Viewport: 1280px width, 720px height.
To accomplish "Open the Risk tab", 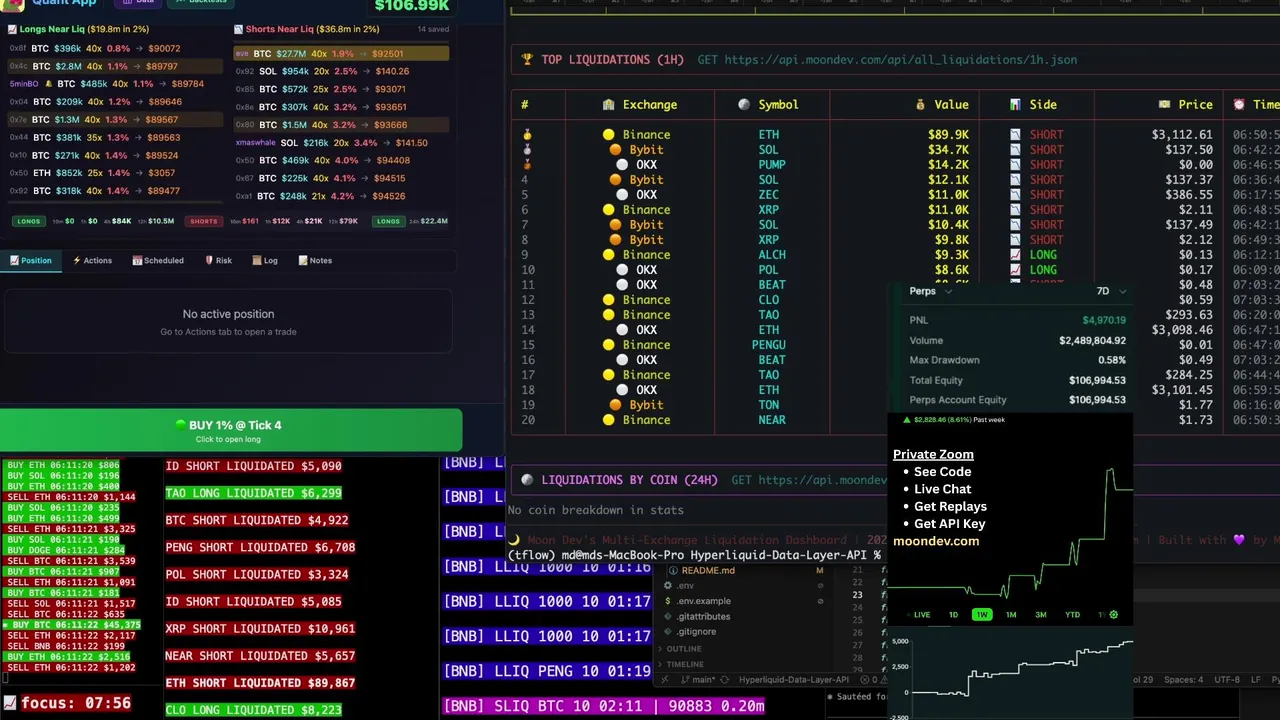I will [x=218, y=260].
